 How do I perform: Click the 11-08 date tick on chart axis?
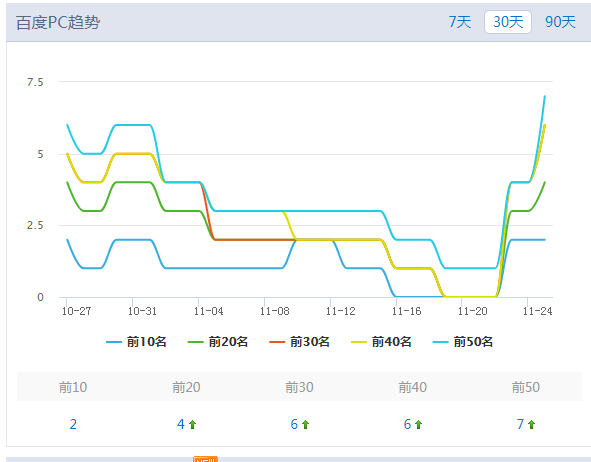click(274, 311)
